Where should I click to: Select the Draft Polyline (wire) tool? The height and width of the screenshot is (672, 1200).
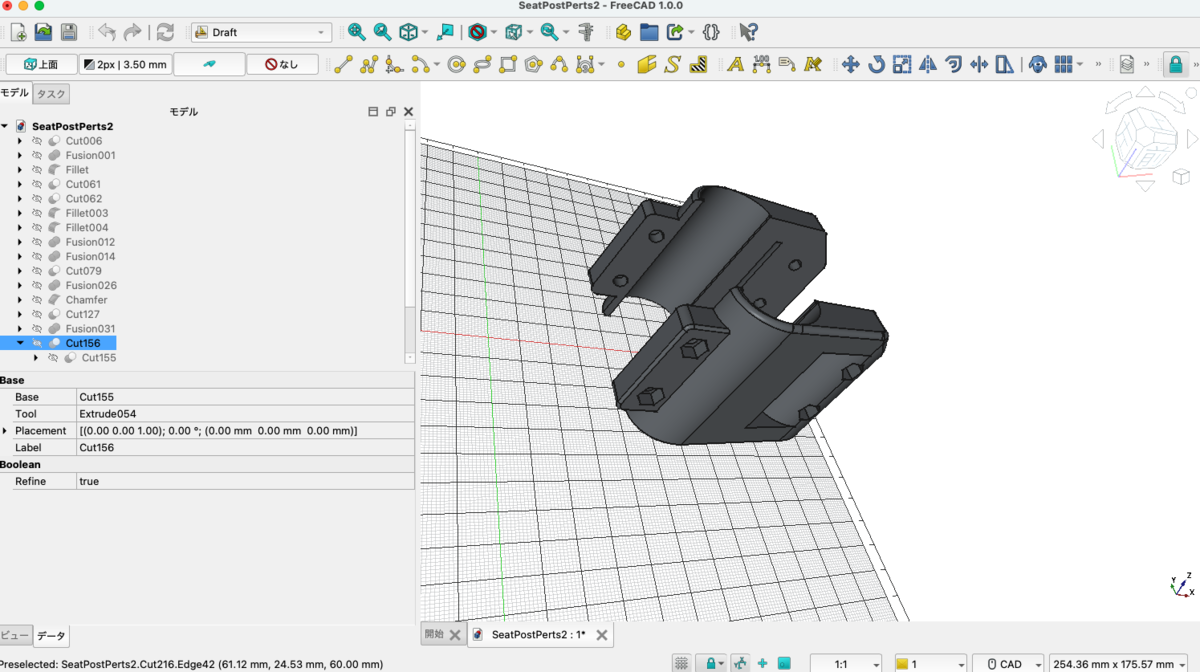(369, 65)
